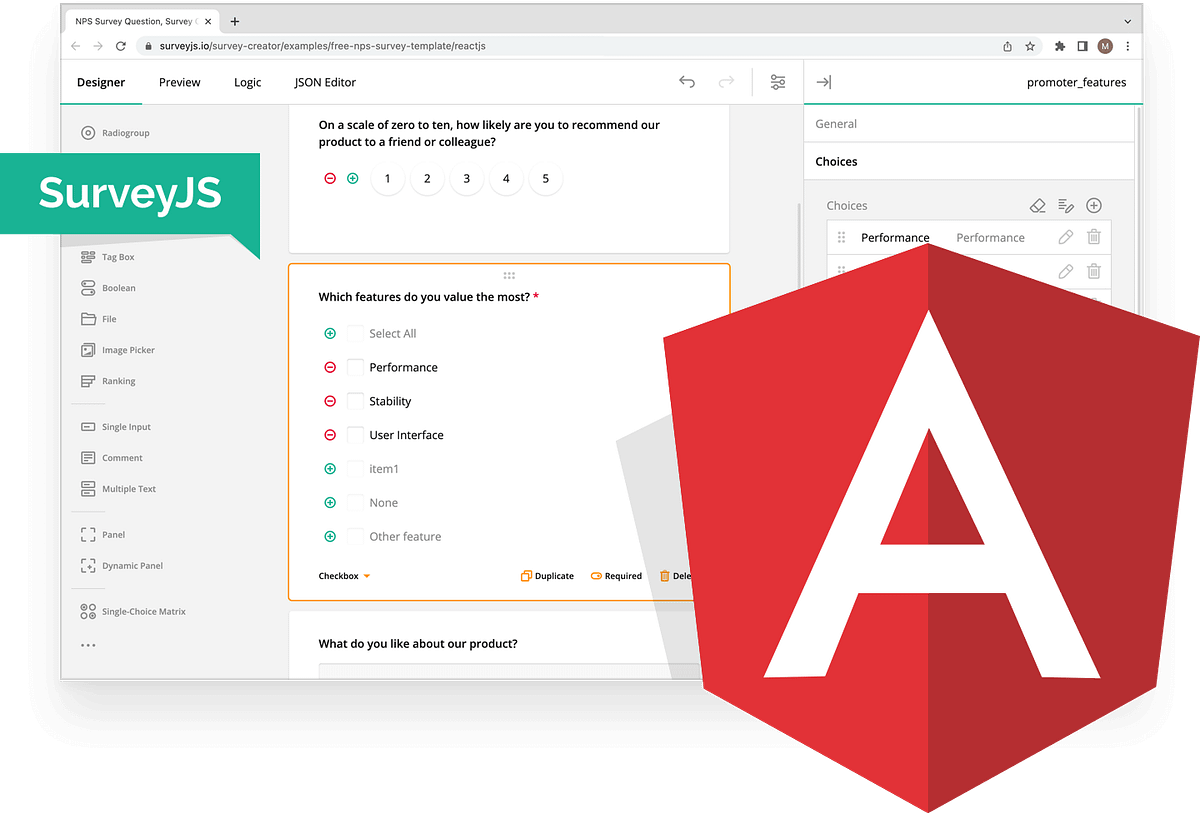This screenshot has width=1200, height=813.
Task: Open survey settings via the sliders icon
Action: coord(778,82)
